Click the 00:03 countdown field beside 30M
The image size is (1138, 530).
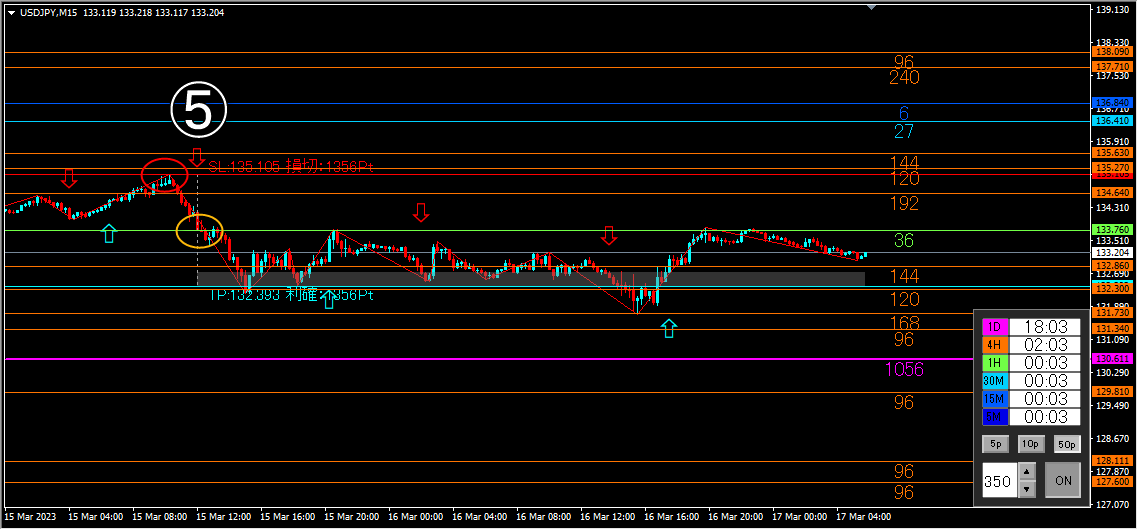[1044, 381]
